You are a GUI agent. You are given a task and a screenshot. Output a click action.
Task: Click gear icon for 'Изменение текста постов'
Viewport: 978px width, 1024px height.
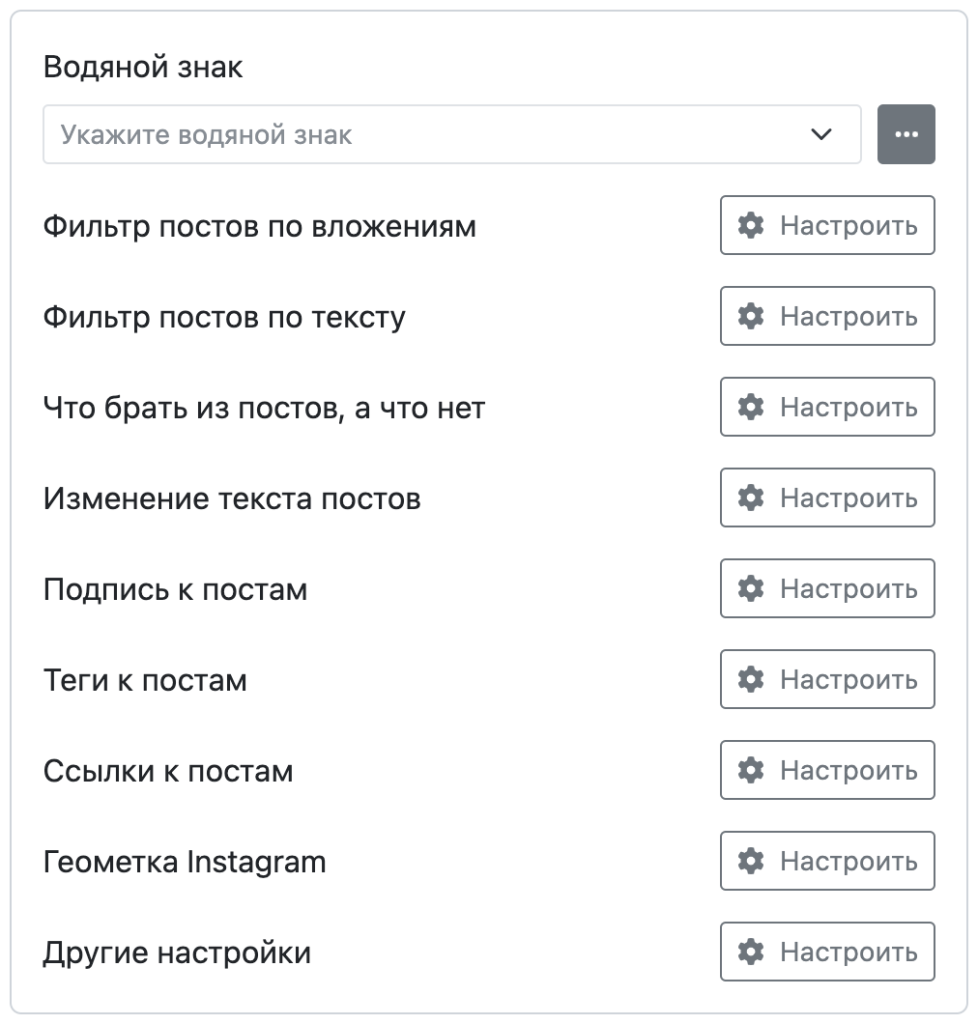click(x=749, y=498)
